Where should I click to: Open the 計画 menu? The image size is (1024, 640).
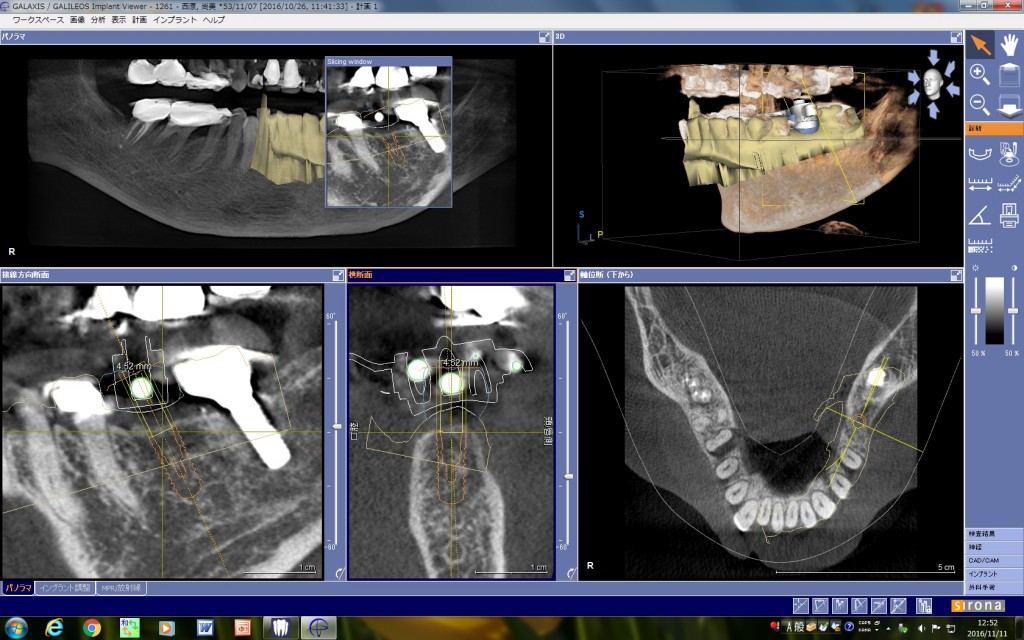coord(139,20)
